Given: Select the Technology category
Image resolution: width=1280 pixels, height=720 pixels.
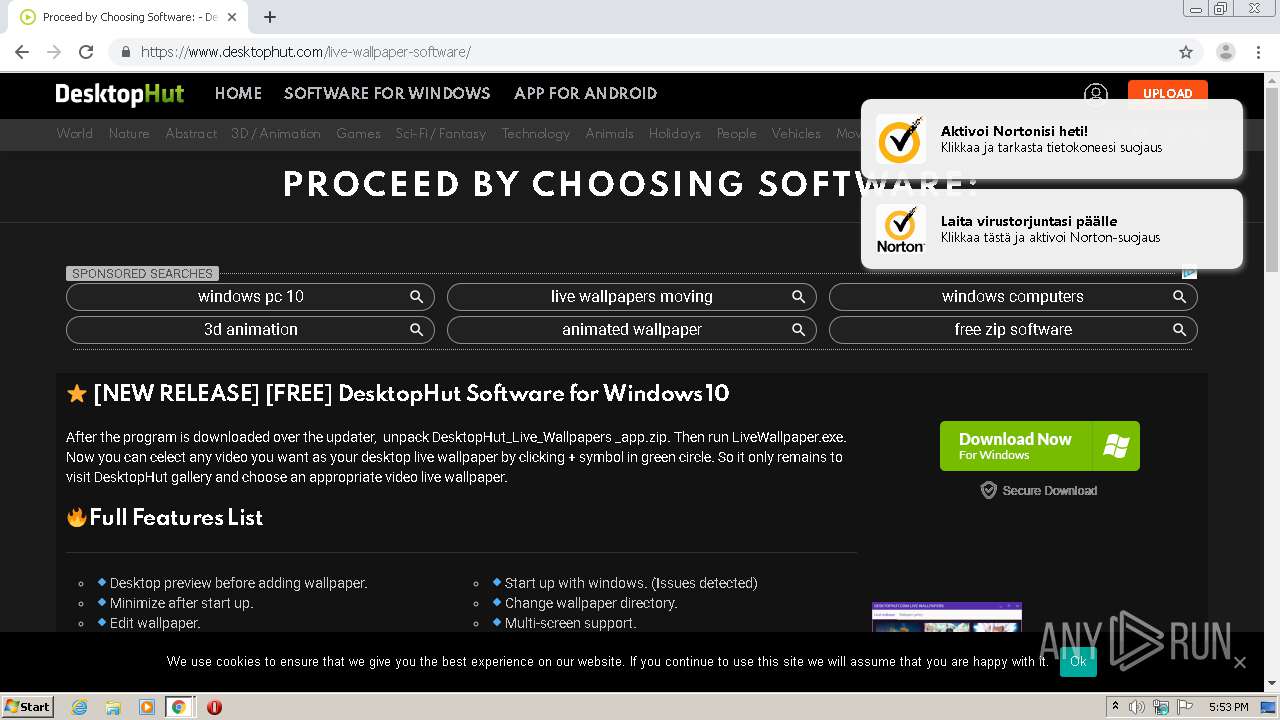Looking at the screenshot, I should click(x=536, y=133).
